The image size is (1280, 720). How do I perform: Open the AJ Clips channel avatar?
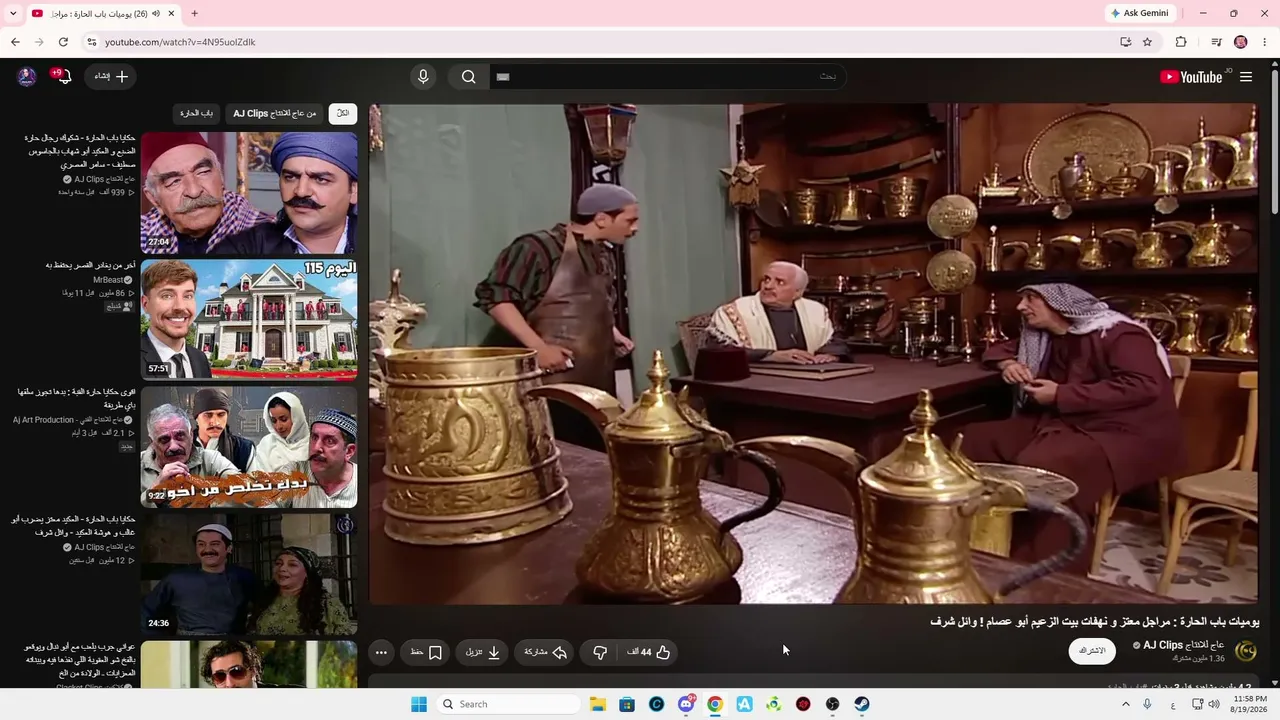pyautogui.click(x=1246, y=651)
